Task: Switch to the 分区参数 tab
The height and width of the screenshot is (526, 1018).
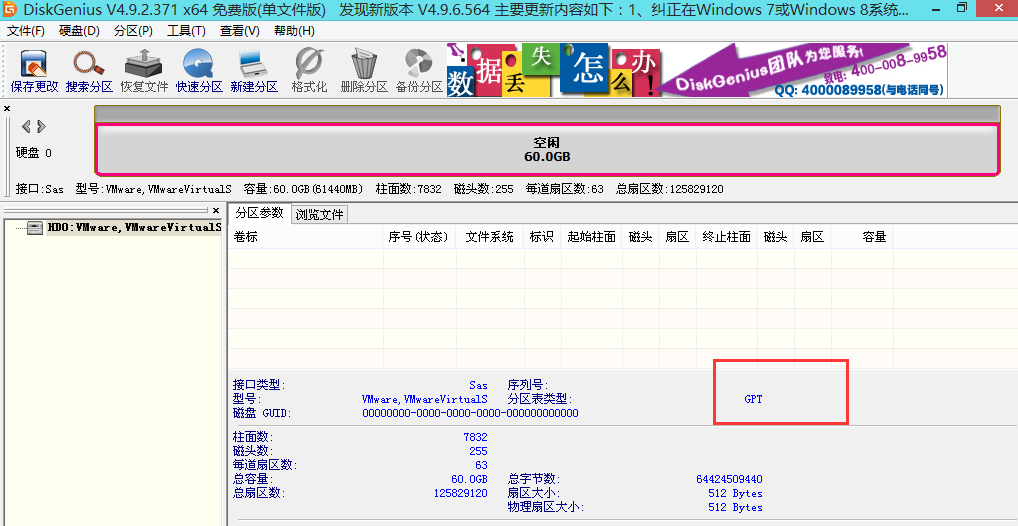Action: point(260,212)
